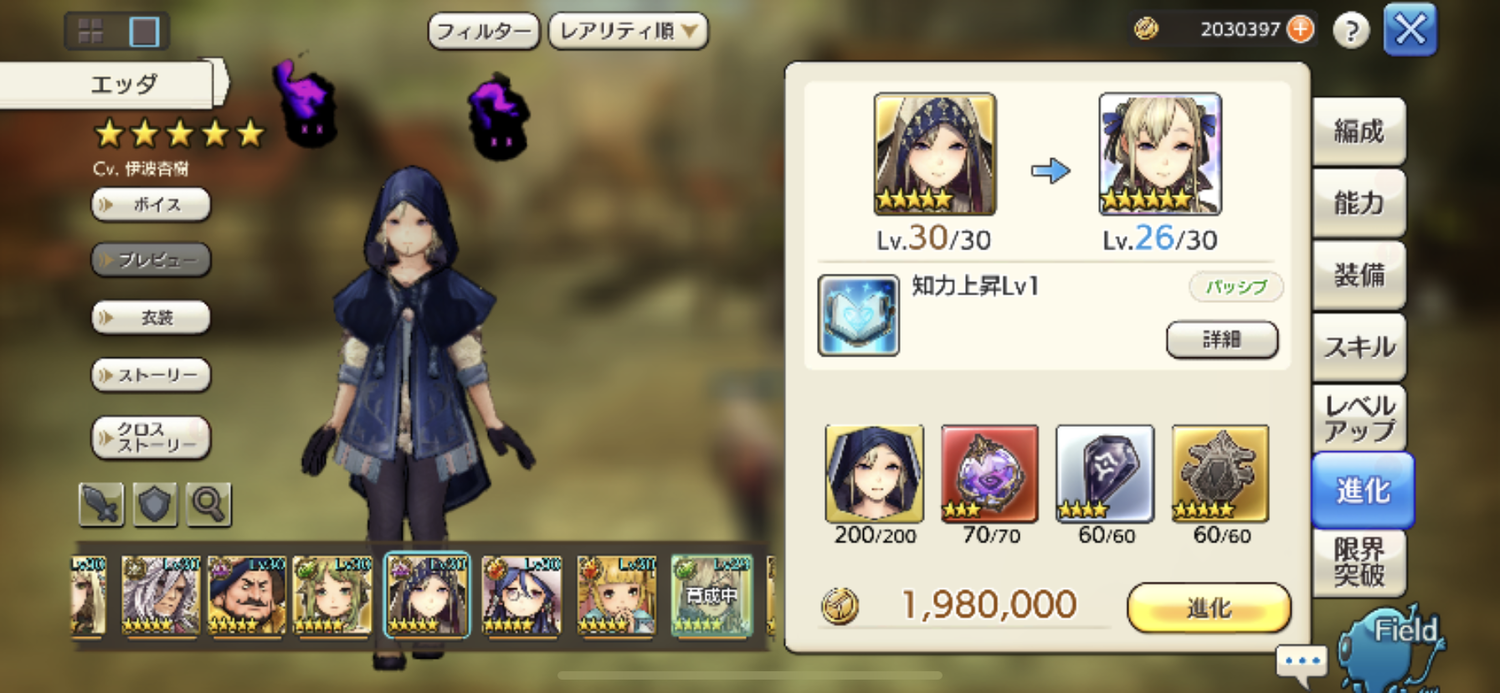This screenshot has width=1500, height=693.
Task: Switch to single view toggle
Action: click(145, 31)
